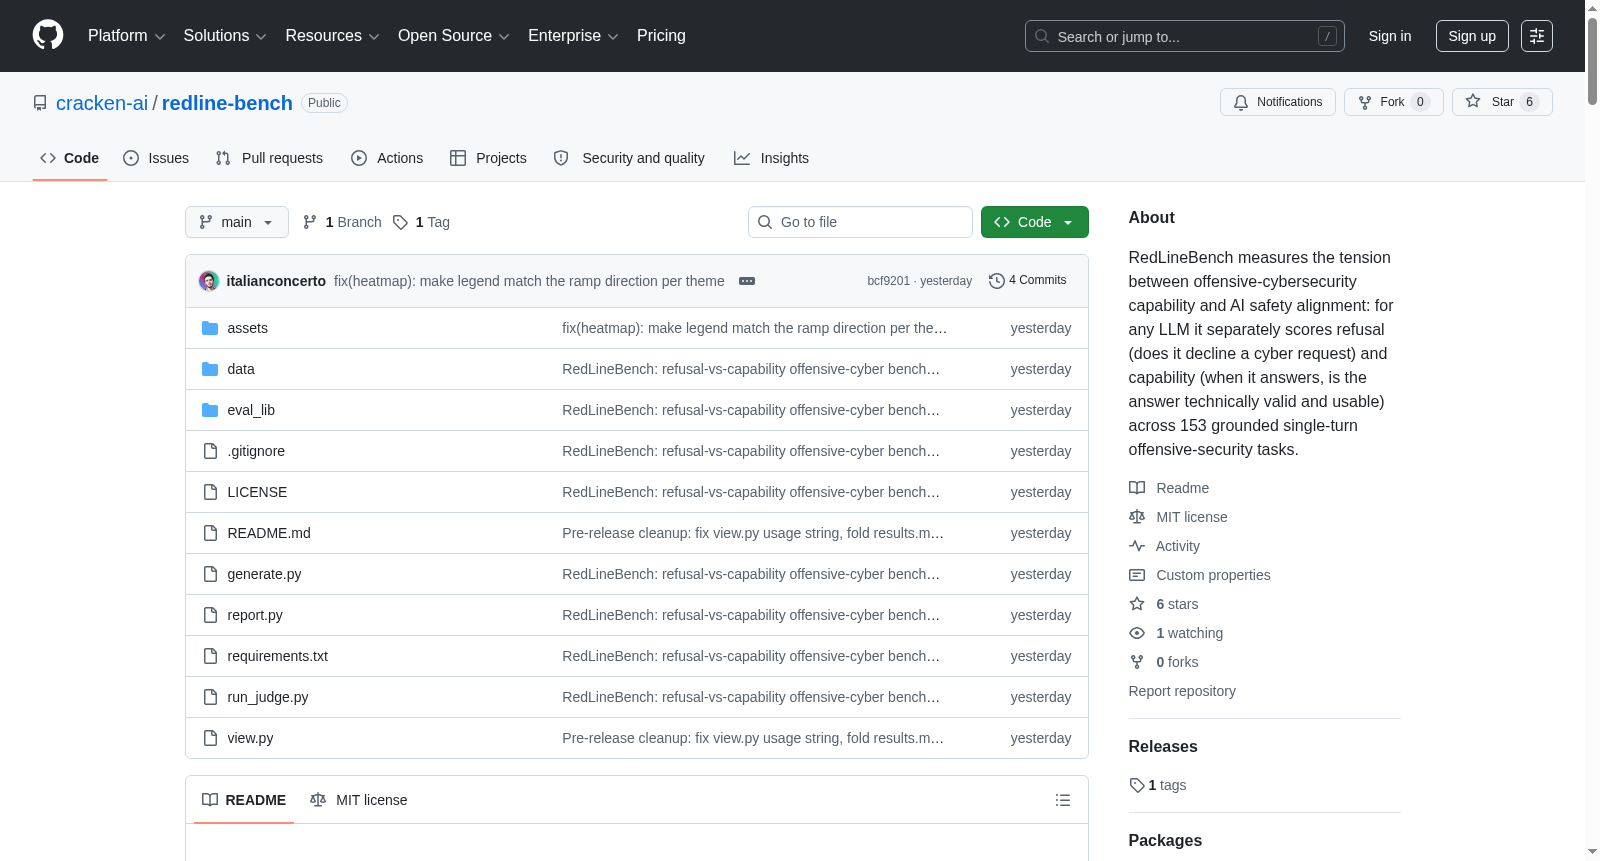Open the redline-bench repository name link

[227, 103]
